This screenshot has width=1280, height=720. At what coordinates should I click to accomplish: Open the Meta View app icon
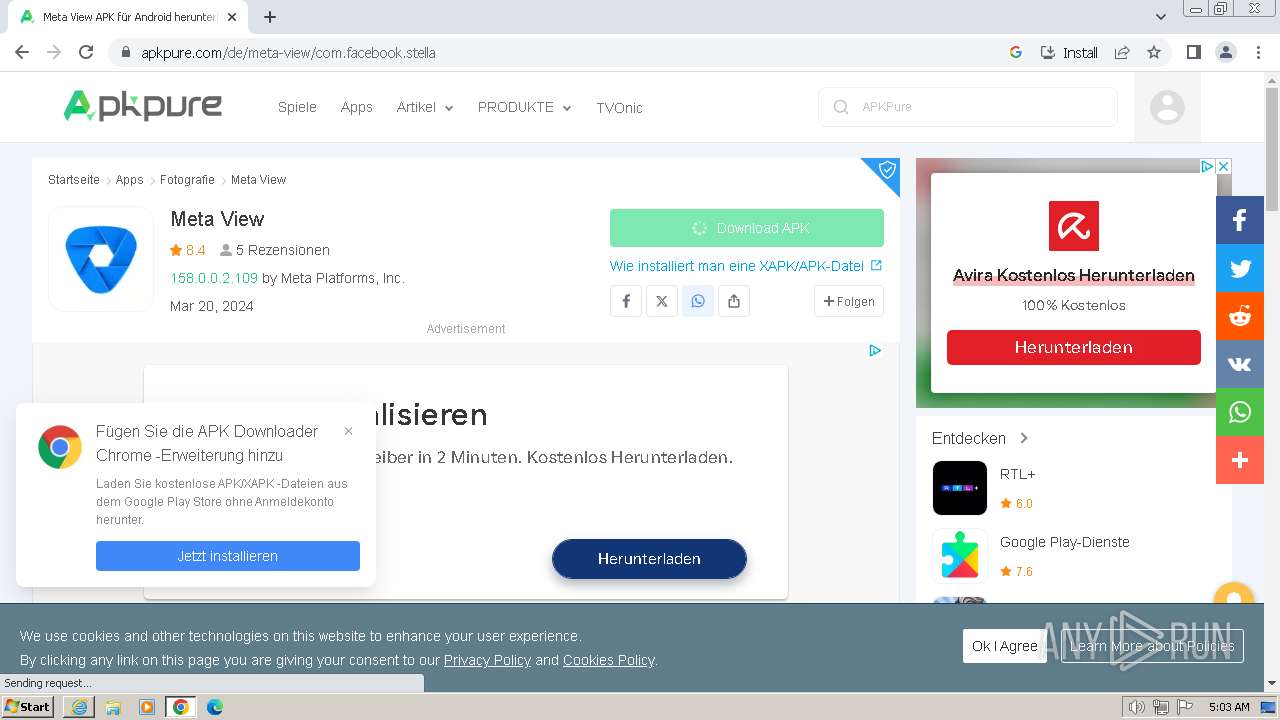coord(101,259)
